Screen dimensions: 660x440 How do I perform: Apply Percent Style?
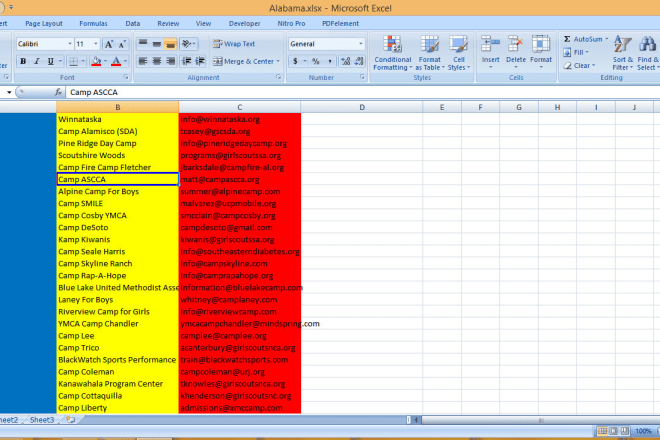(316, 61)
